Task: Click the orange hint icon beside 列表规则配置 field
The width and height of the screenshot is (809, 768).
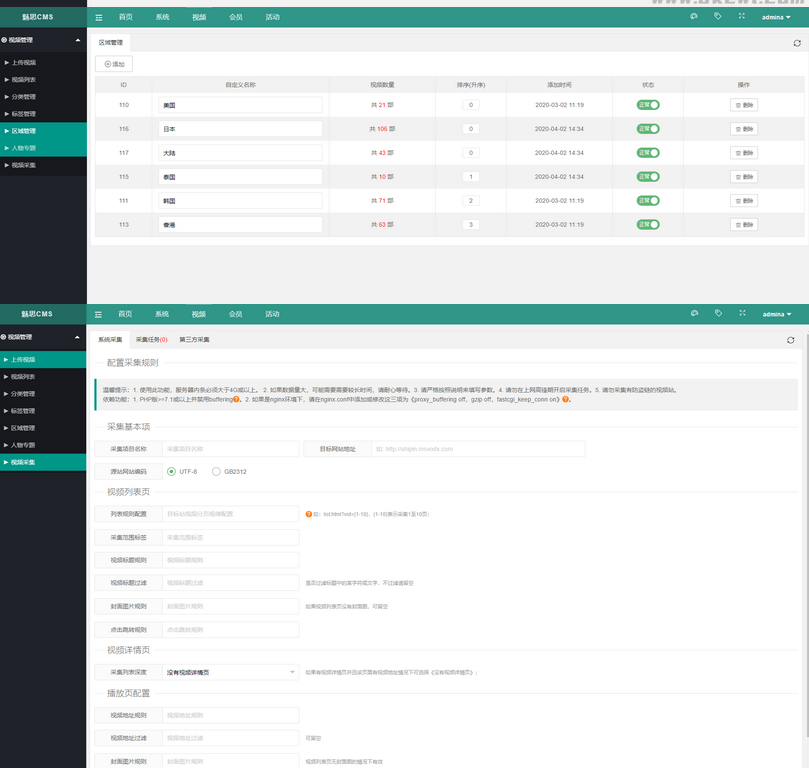Action: pos(309,514)
